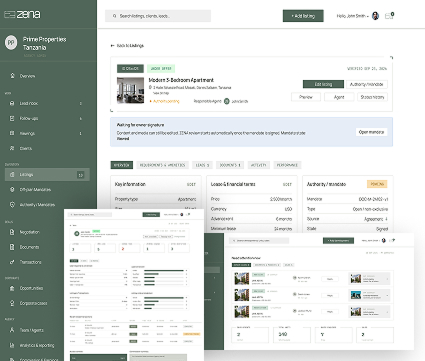Open Lead pool in the sidebar
This screenshot has width=425, height=361.
pos(29,103)
